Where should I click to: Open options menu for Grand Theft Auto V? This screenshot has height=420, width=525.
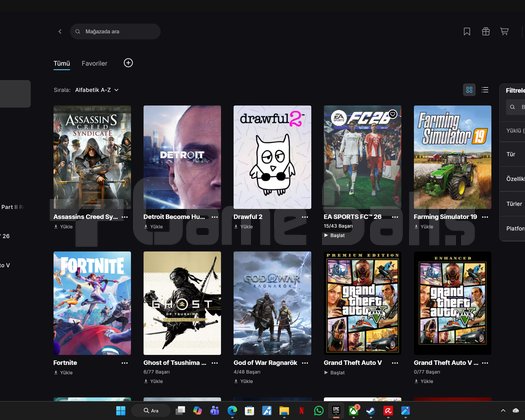pyautogui.click(x=395, y=363)
